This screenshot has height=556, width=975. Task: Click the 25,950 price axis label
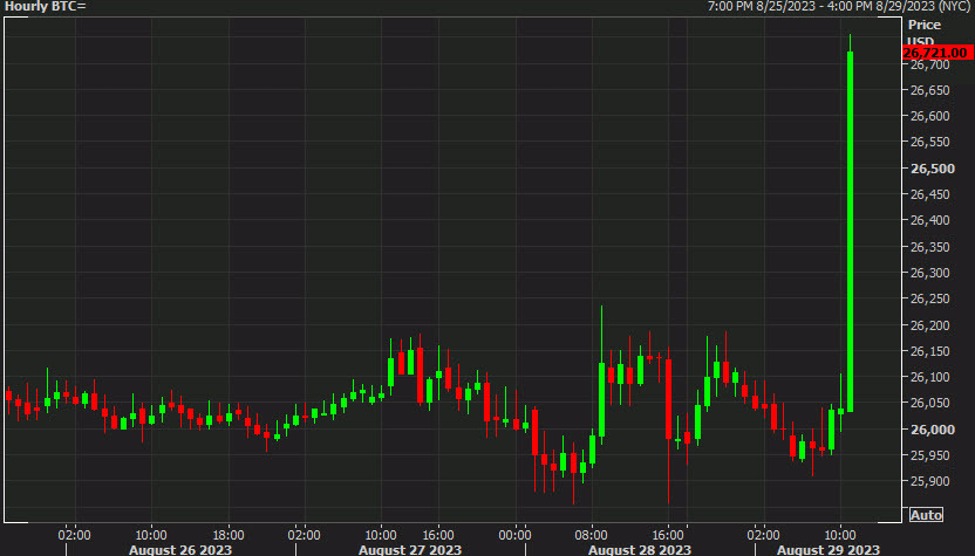click(930, 456)
